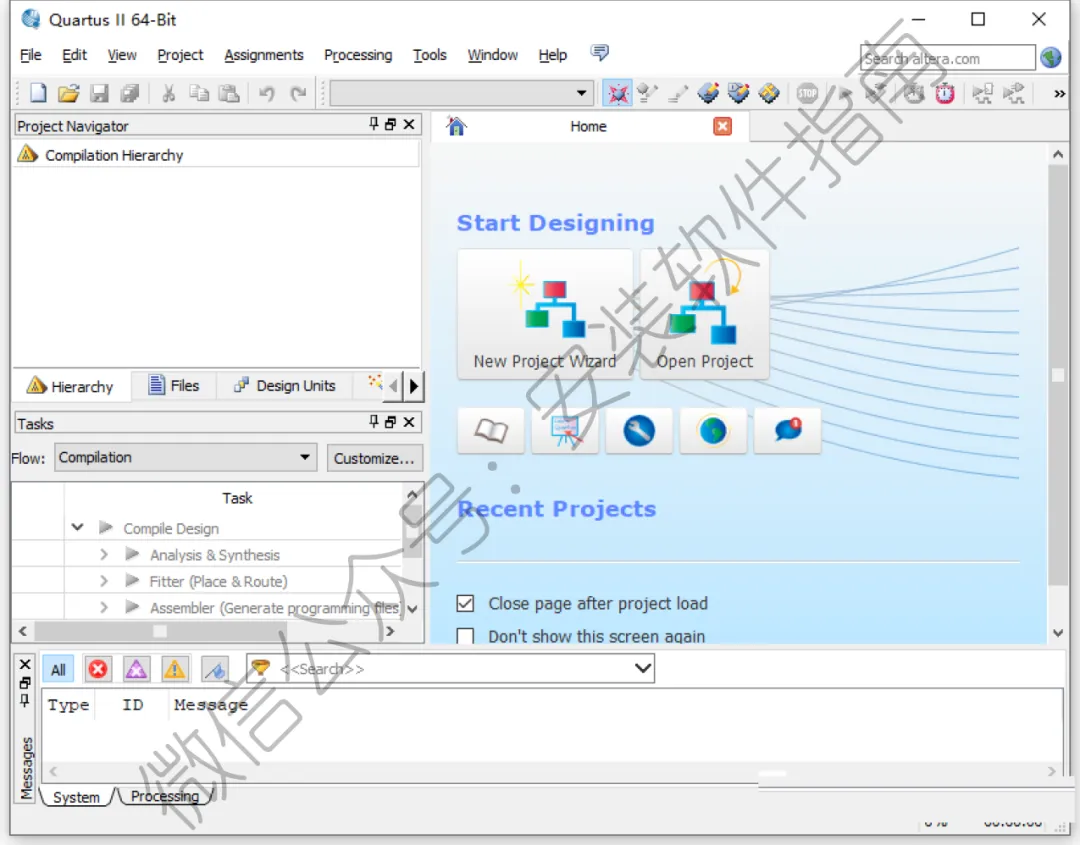The height and width of the screenshot is (845, 1080).
Task: Click the Redo toolbar icon
Action: [298, 93]
